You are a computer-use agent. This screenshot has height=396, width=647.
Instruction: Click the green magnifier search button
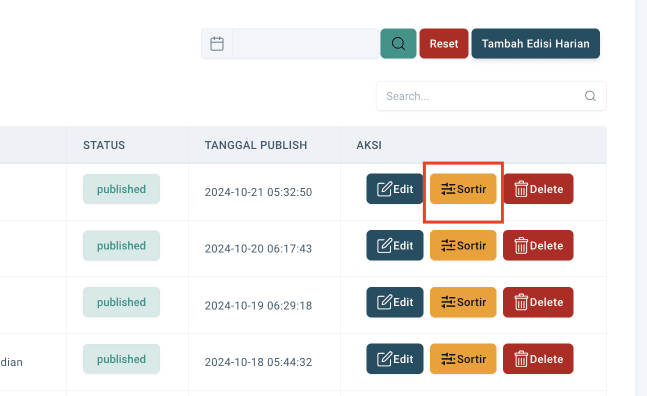coord(398,44)
